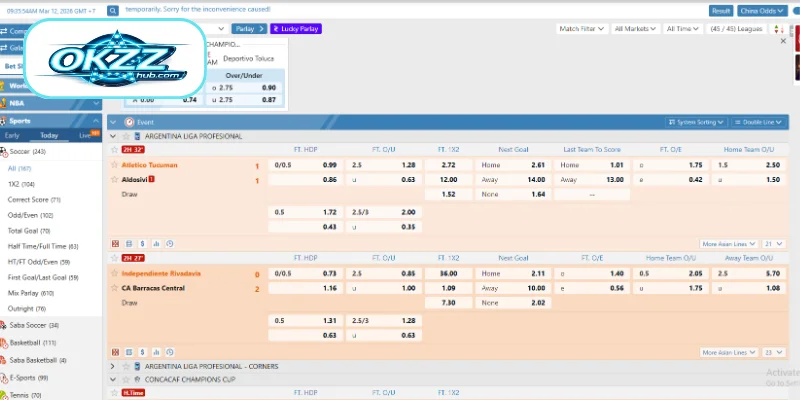Screen dimensions: 800x400
Task: Toggle the star next to Aldosivi
Action: (x=115, y=180)
